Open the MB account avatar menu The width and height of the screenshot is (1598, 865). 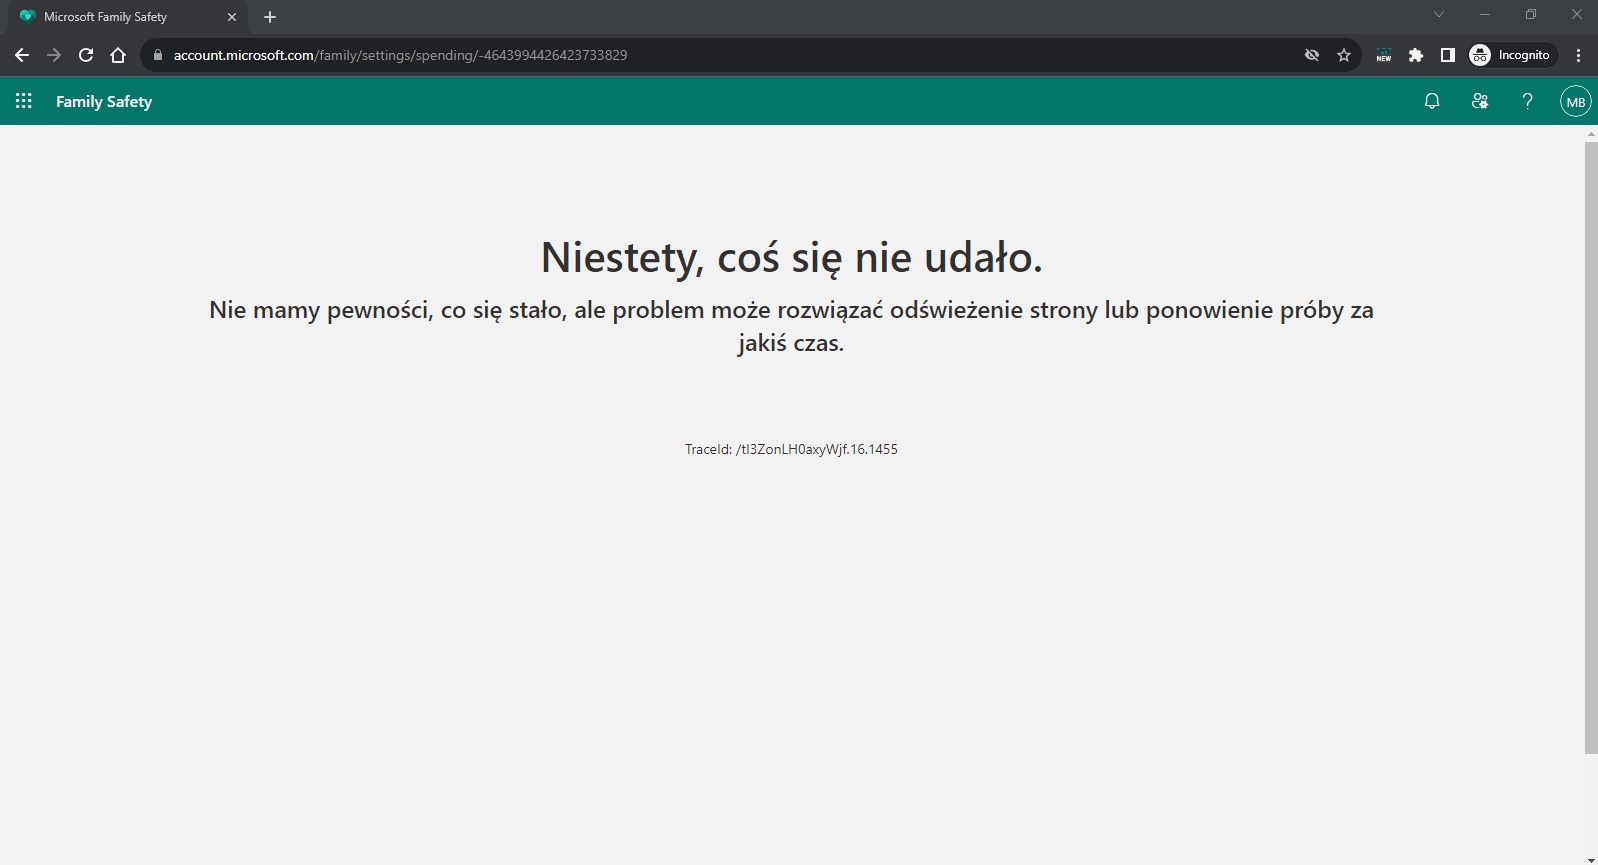pos(1576,101)
